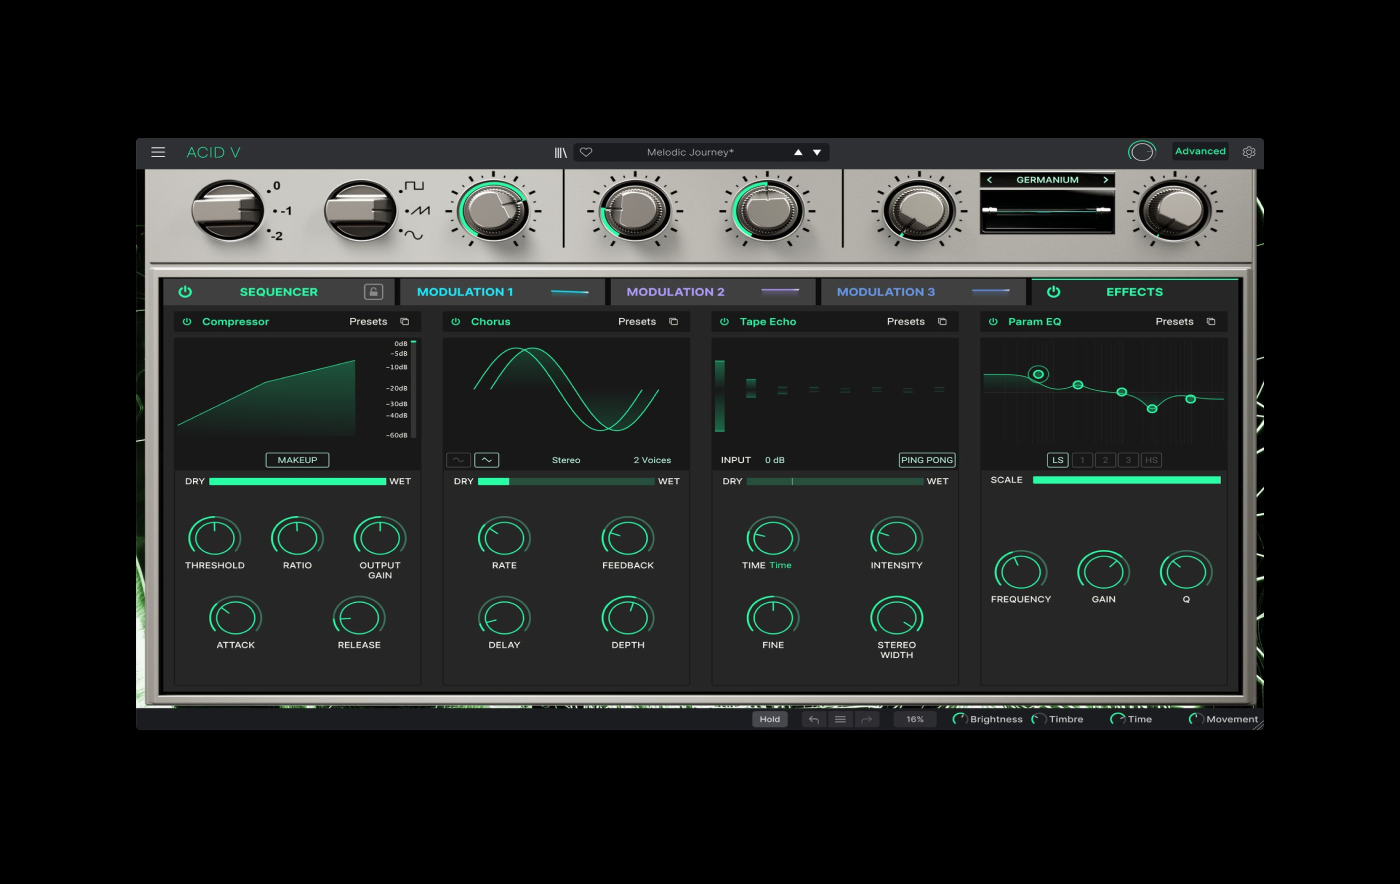Open Tape Echo effect type dropdown
Image resolution: width=1400 pixels, height=884 pixels.
(x=768, y=322)
